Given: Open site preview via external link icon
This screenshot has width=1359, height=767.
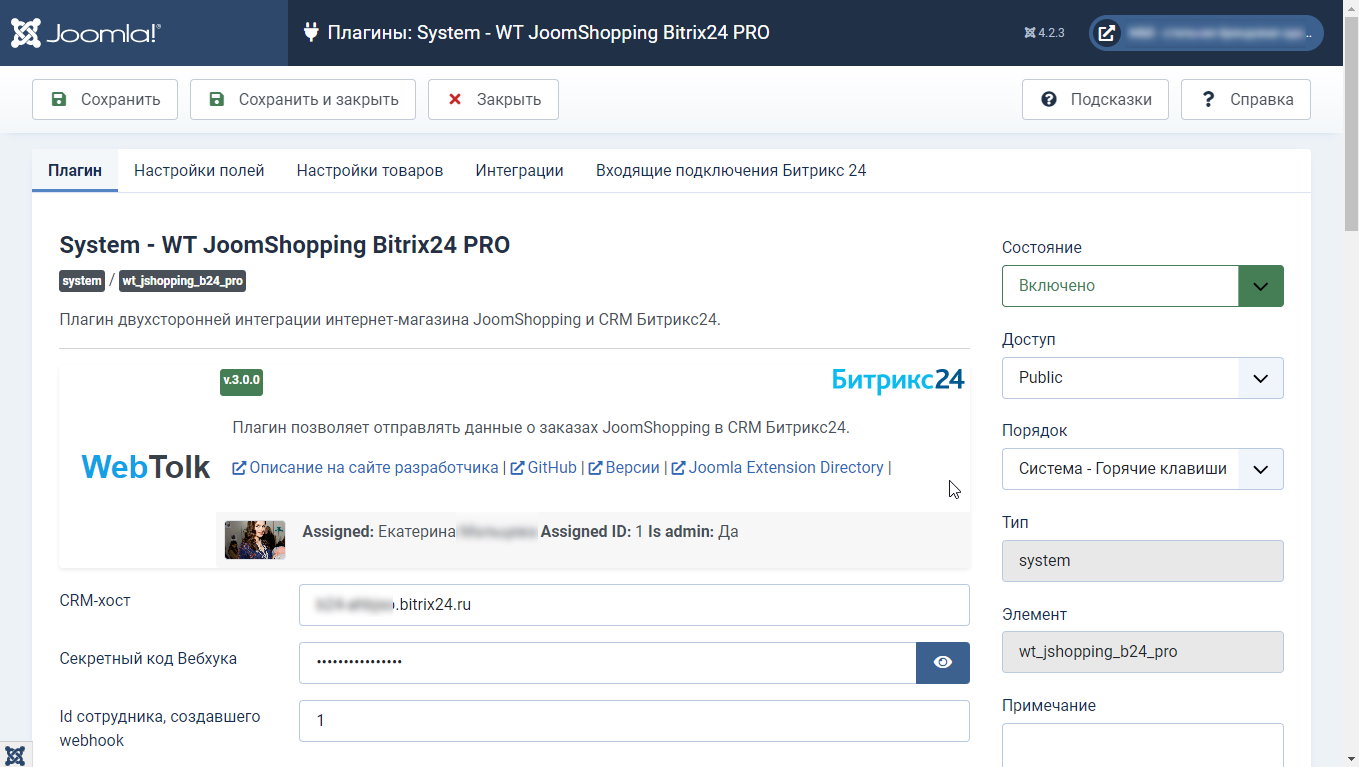Looking at the screenshot, I should pos(1107,33).
